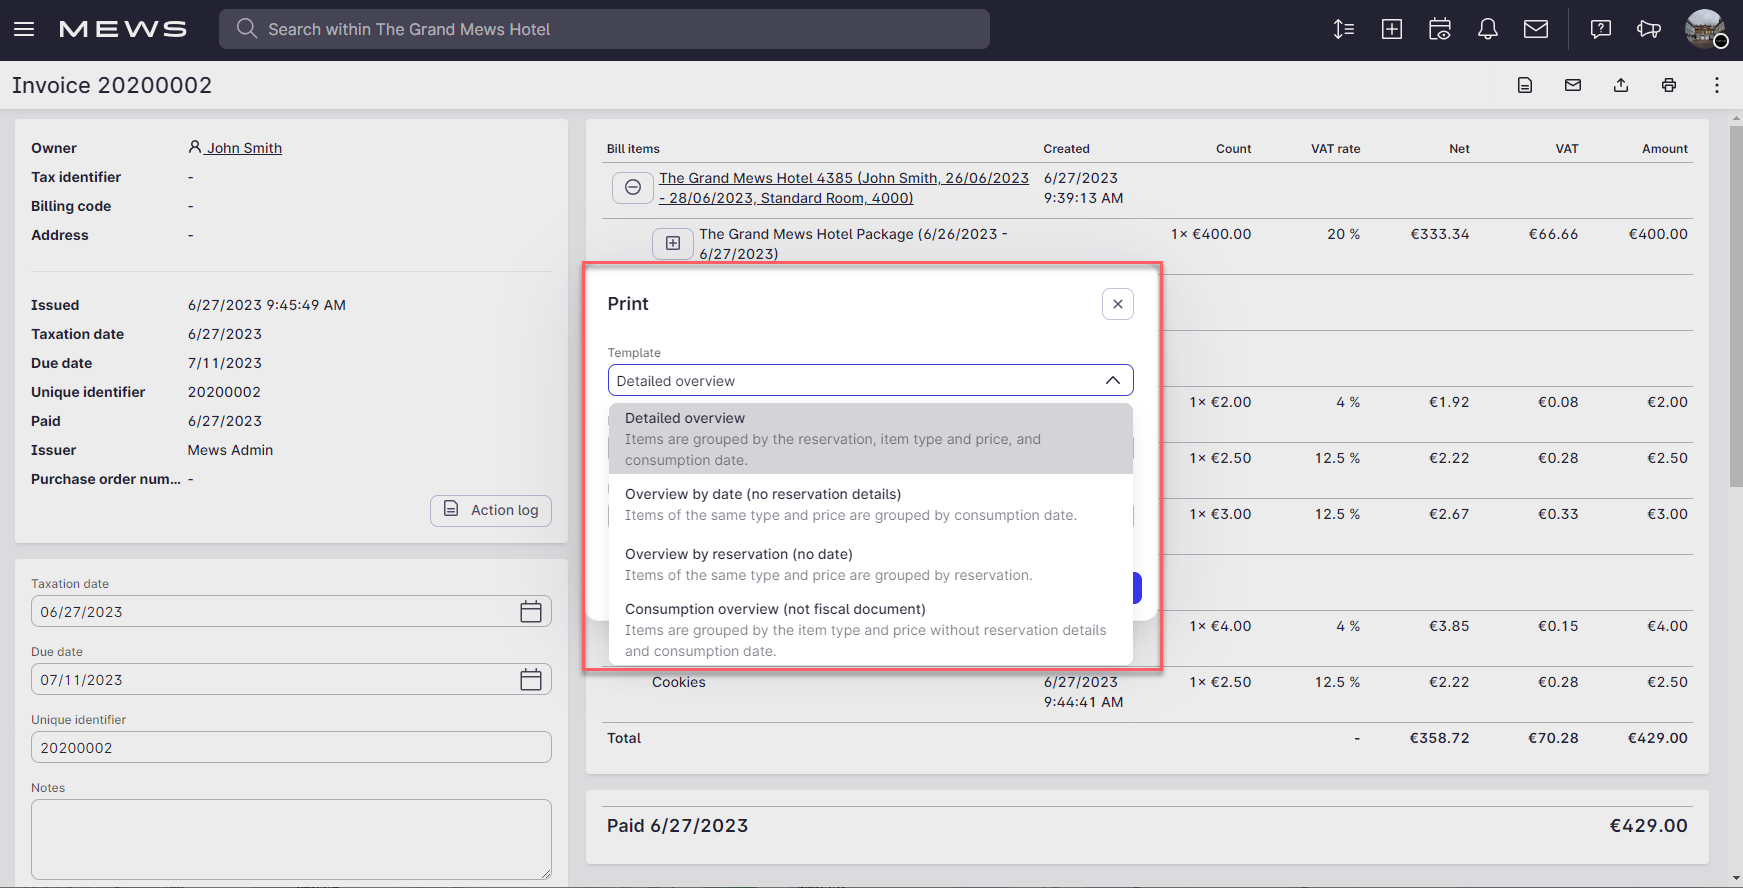This screenshot has height=888, width=1743.
Task: Click the invoice document icon in header
Action: click(x=1525, y=85)
